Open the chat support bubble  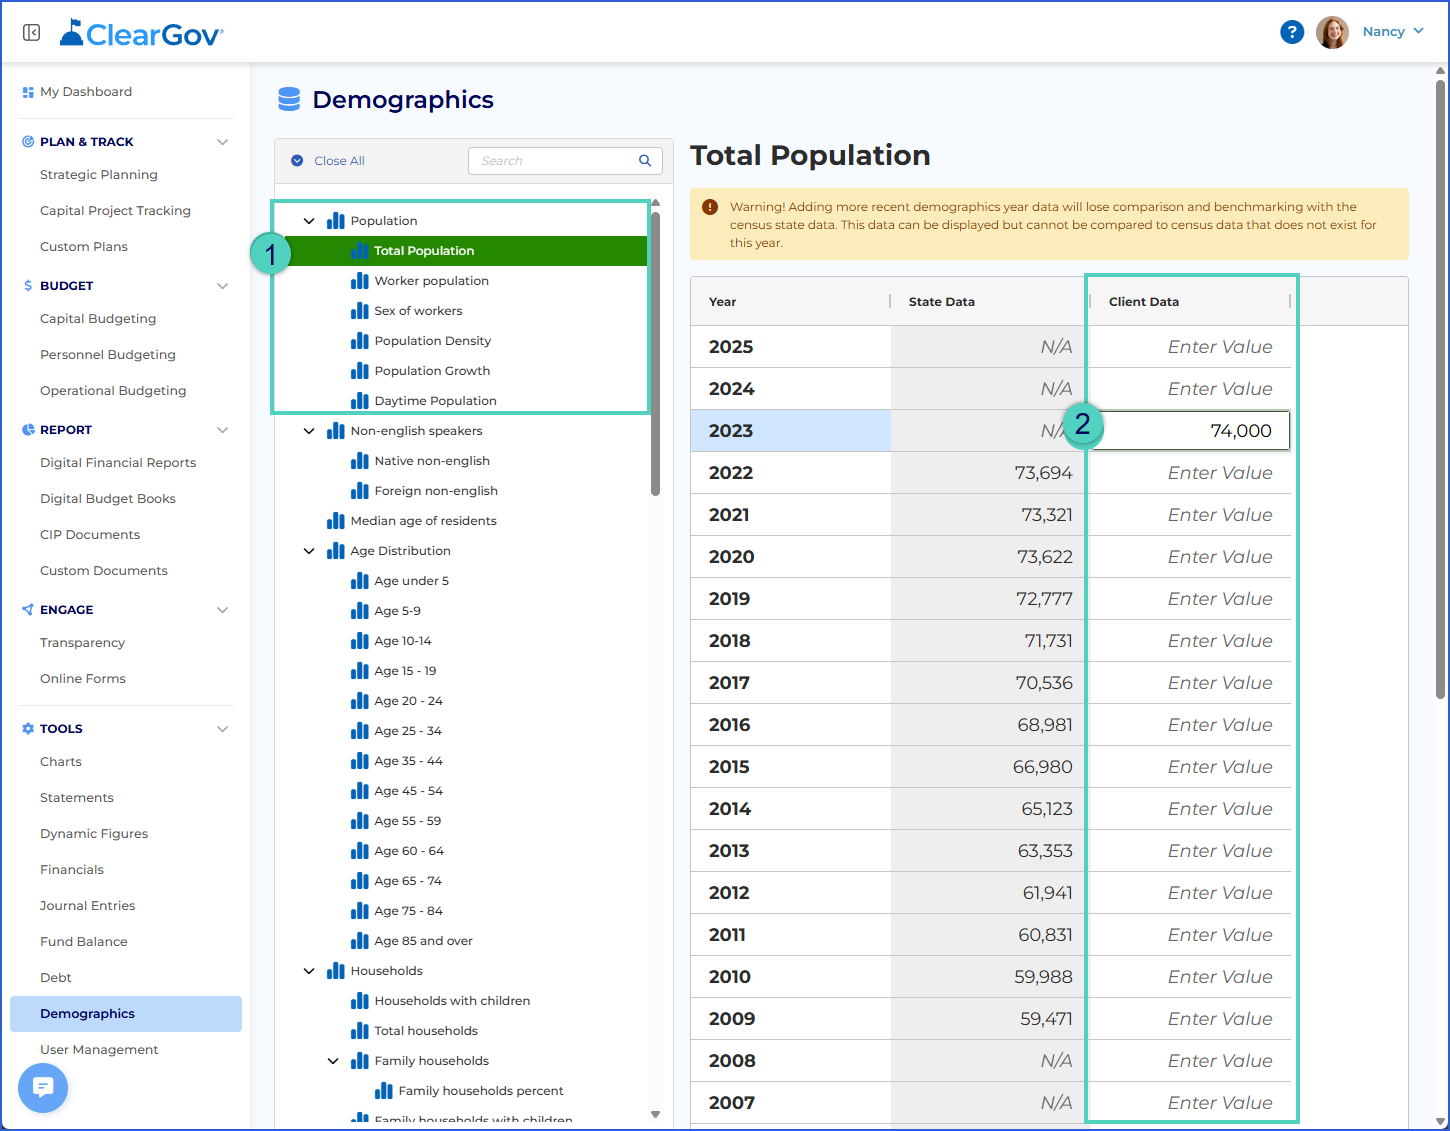pyautogui.click(x=43, y=1087)
